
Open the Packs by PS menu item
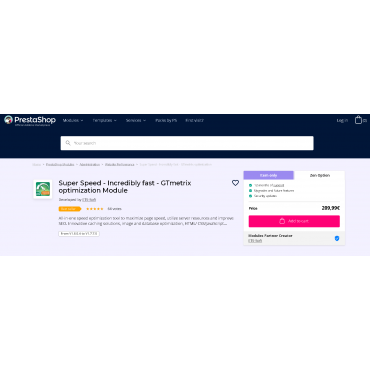point(166,120)
